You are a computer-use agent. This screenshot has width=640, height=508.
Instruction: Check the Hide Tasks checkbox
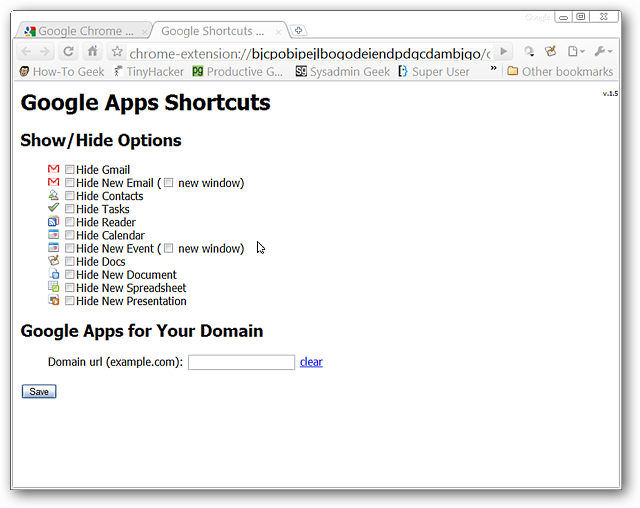pos(70,209)
